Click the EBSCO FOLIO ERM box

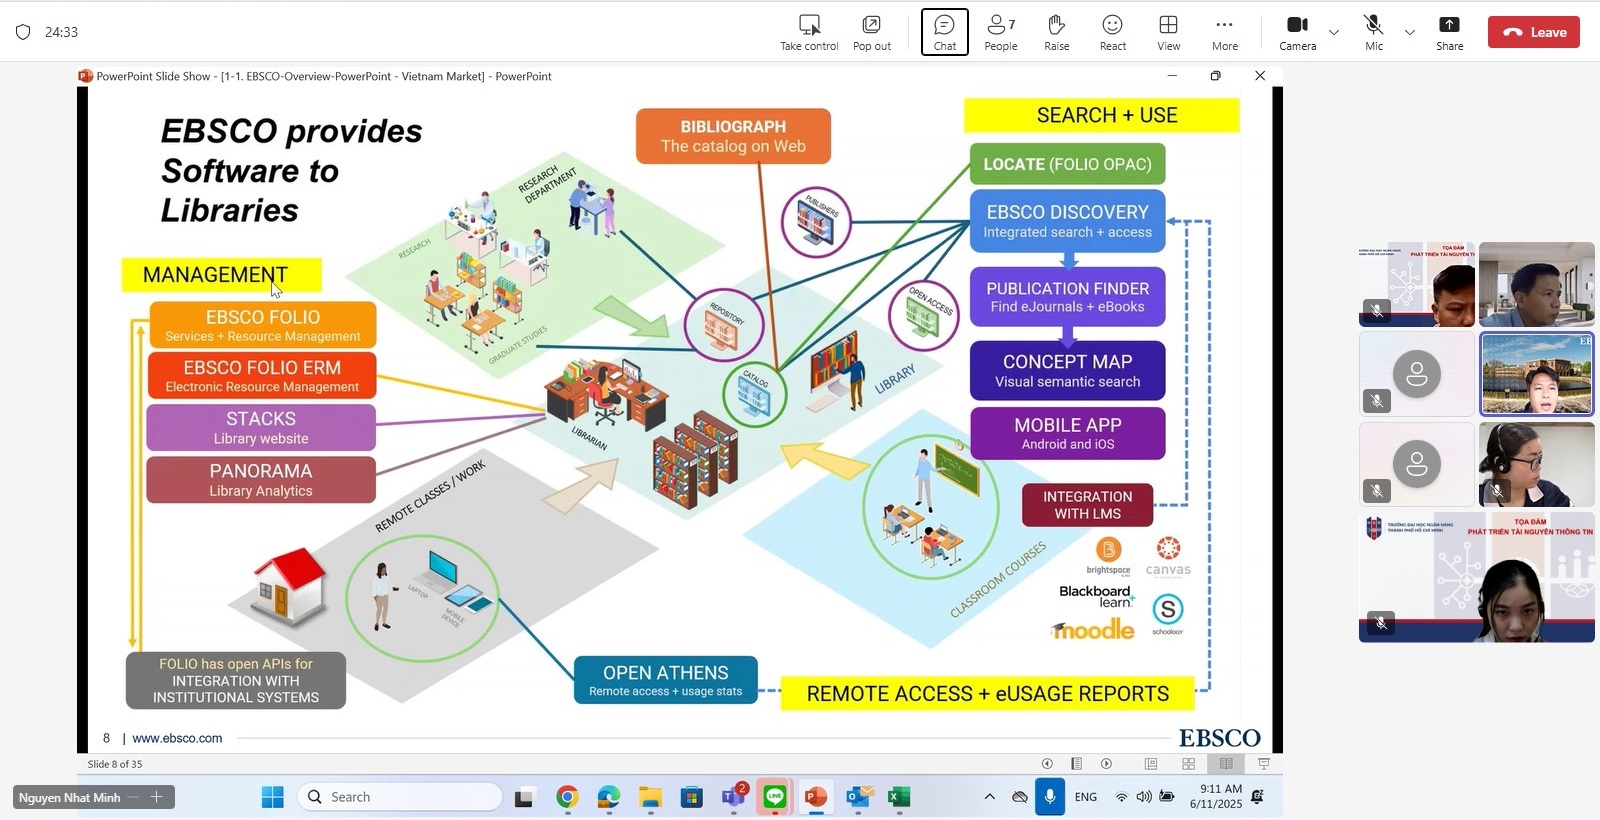pos(263,376)
